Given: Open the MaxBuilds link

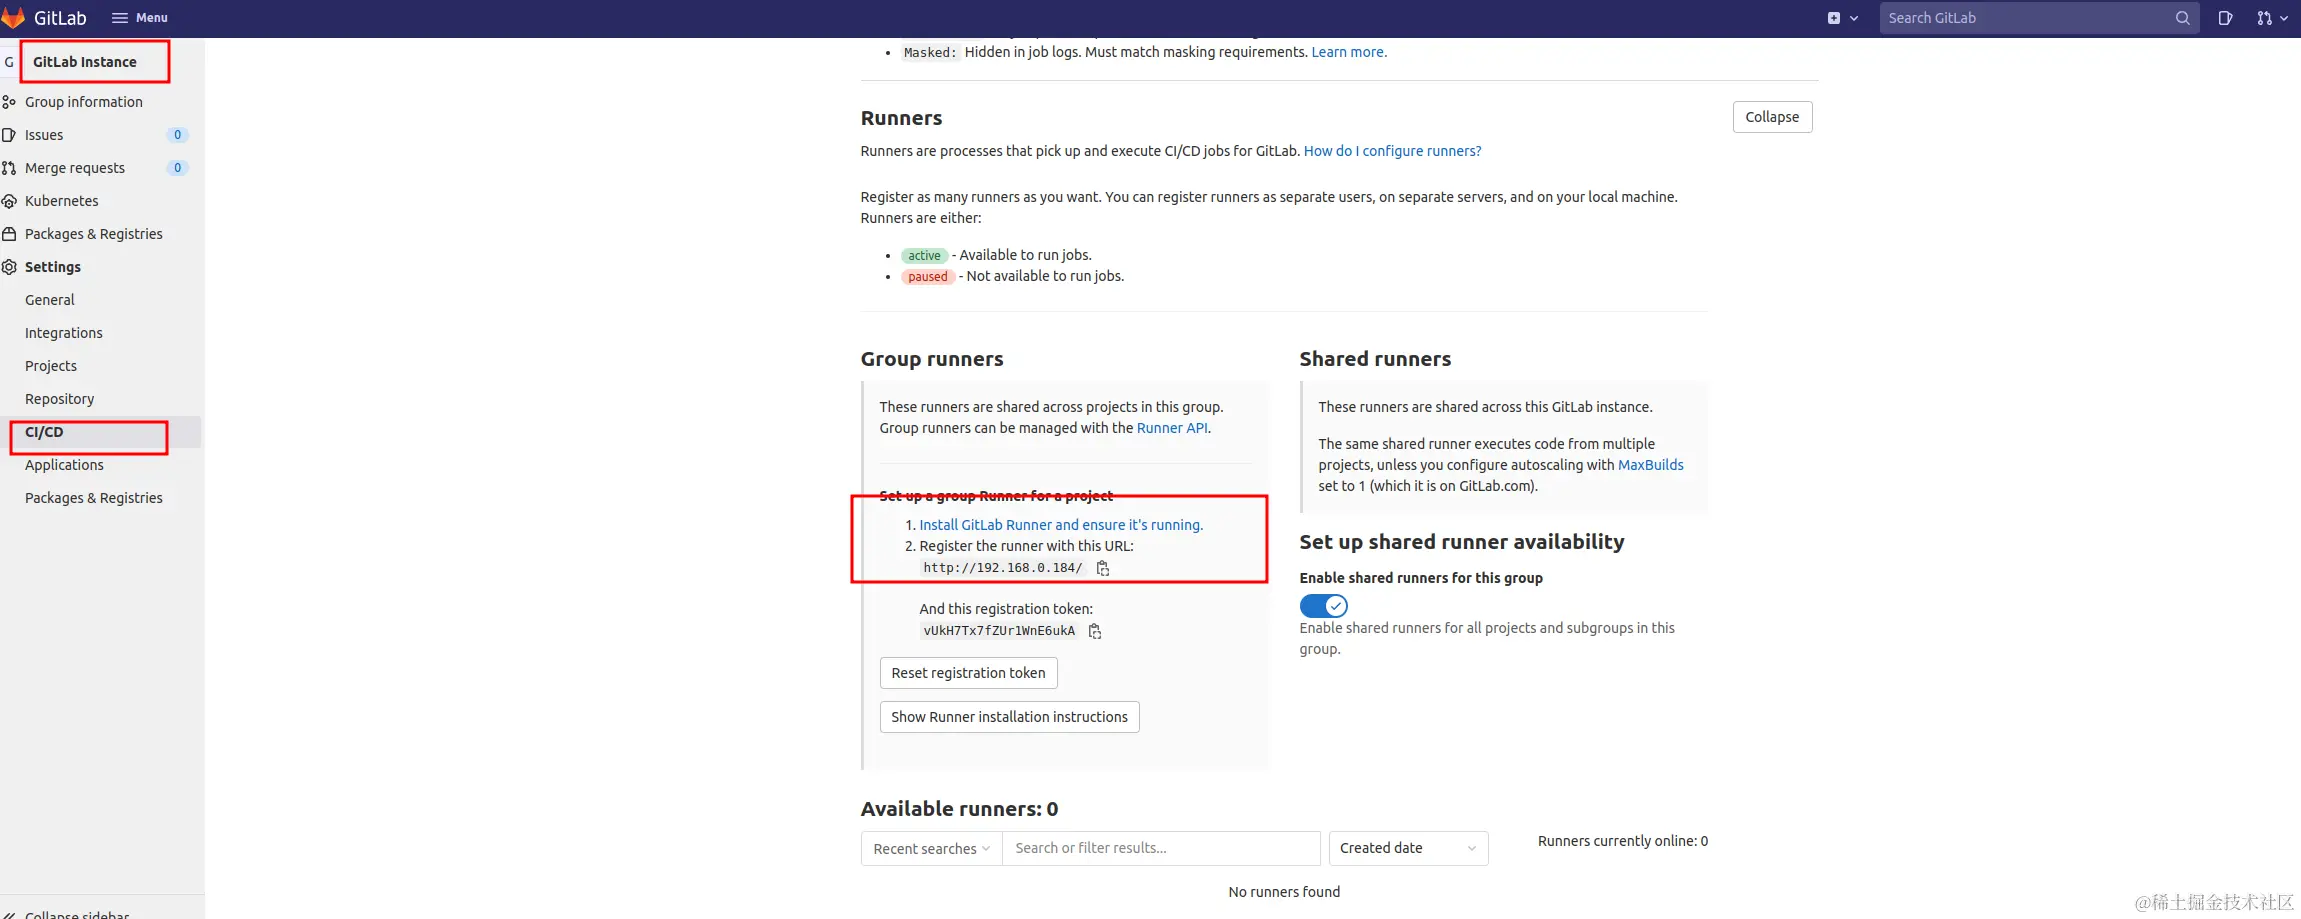Looking at the screenshot, I should pos(1650,465).
